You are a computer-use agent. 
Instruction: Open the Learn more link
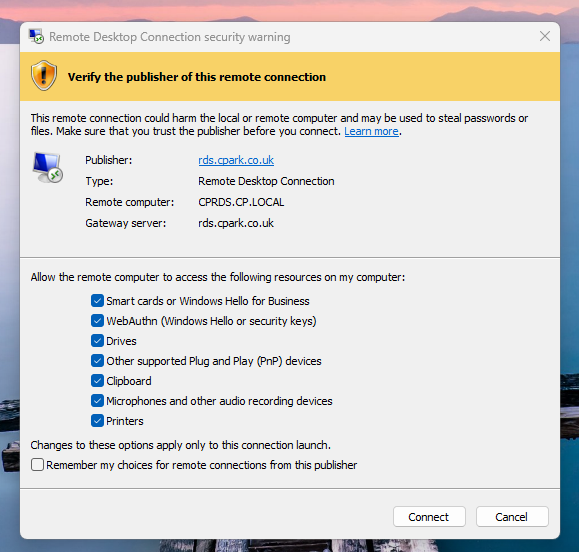tap(371, 131)
